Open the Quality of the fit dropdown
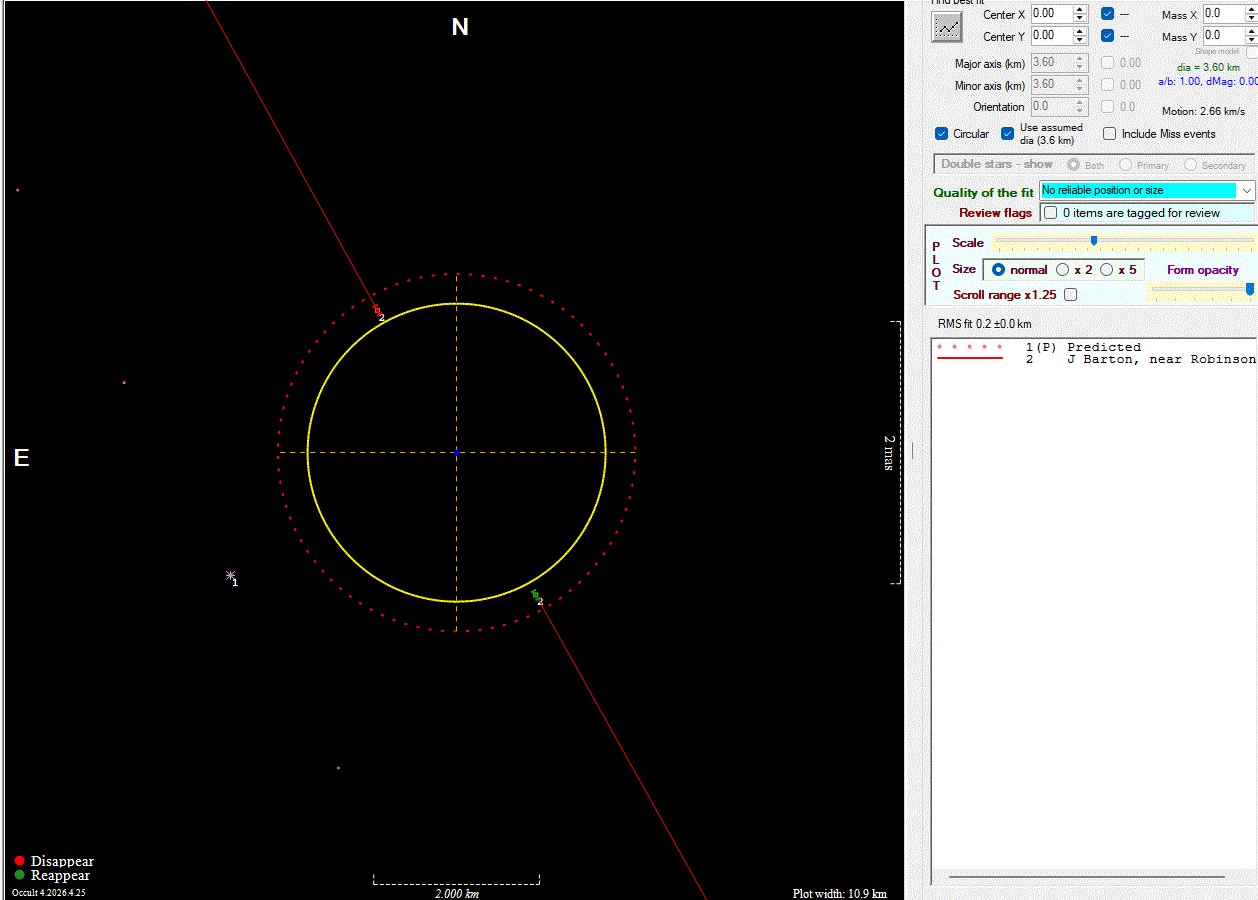 tap(1246, 190)
